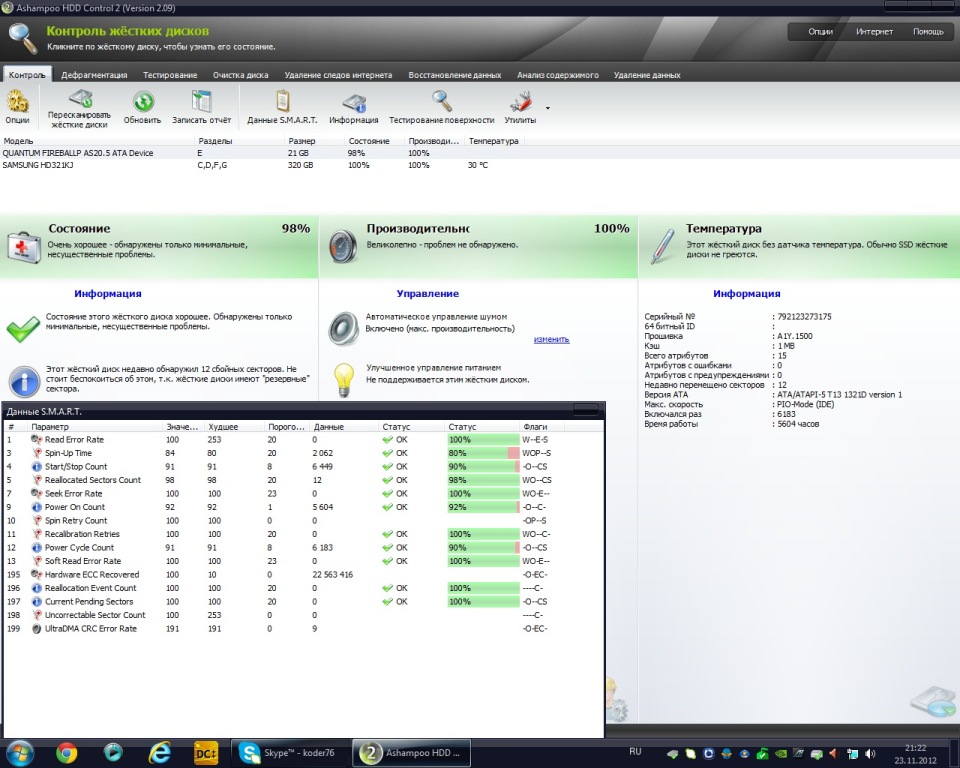The image size is (960, 768).
Task: Click the 98% Reallocated Sectors status bar
Action: 484,480
